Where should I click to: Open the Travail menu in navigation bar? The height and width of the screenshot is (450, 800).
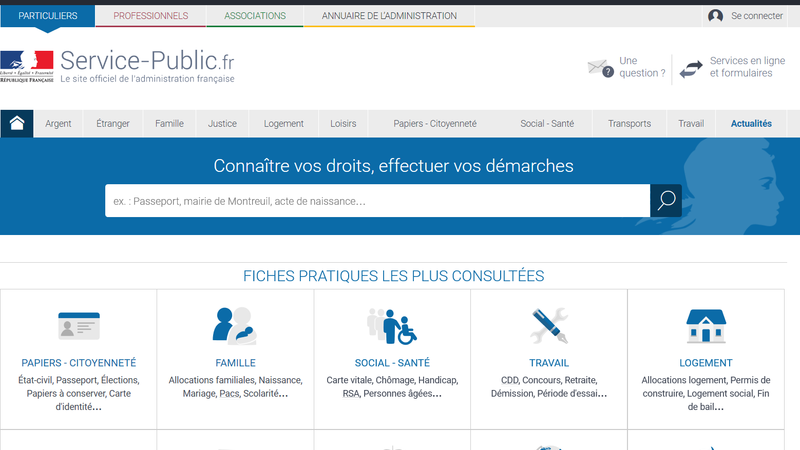[x=691, y=123]
